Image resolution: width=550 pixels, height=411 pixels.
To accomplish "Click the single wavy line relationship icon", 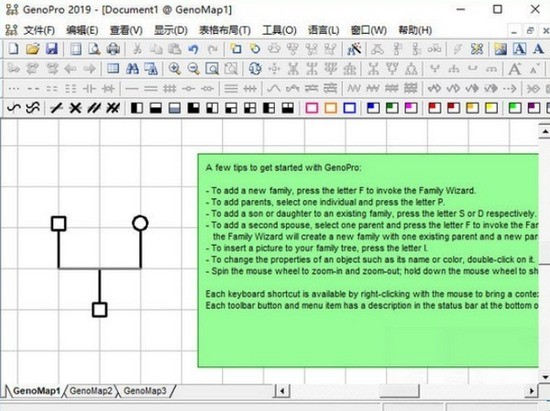I will (x=14, y=108).
